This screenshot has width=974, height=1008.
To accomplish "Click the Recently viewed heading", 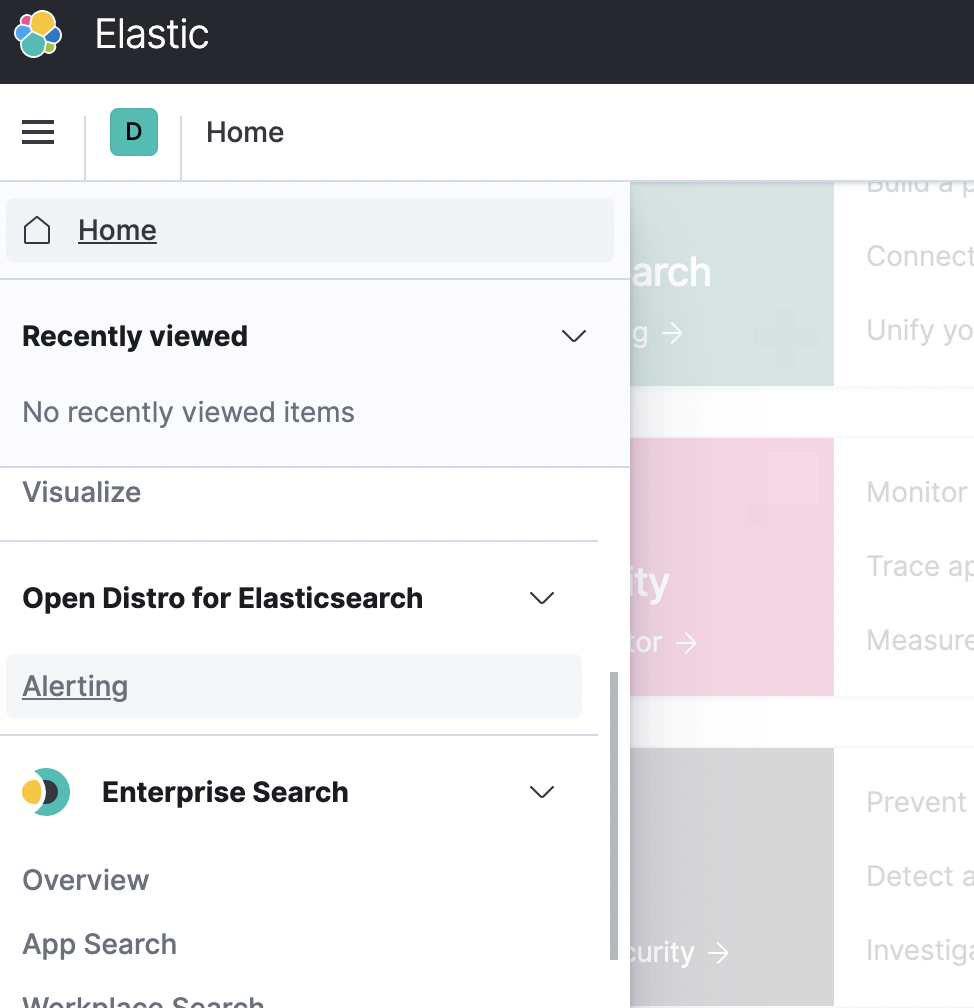I will tap(135, 336).
